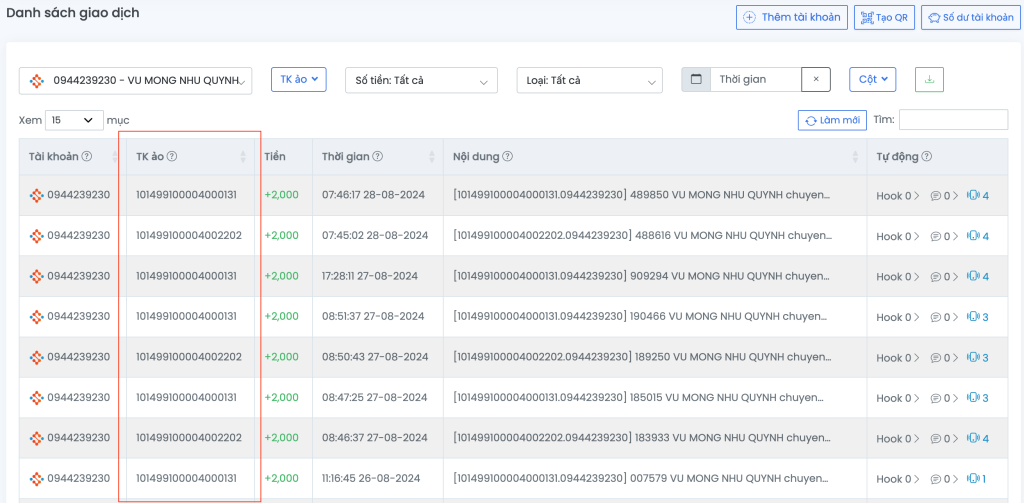Focus the Tìm search input field
The image size is (1024, 503).
953,120
